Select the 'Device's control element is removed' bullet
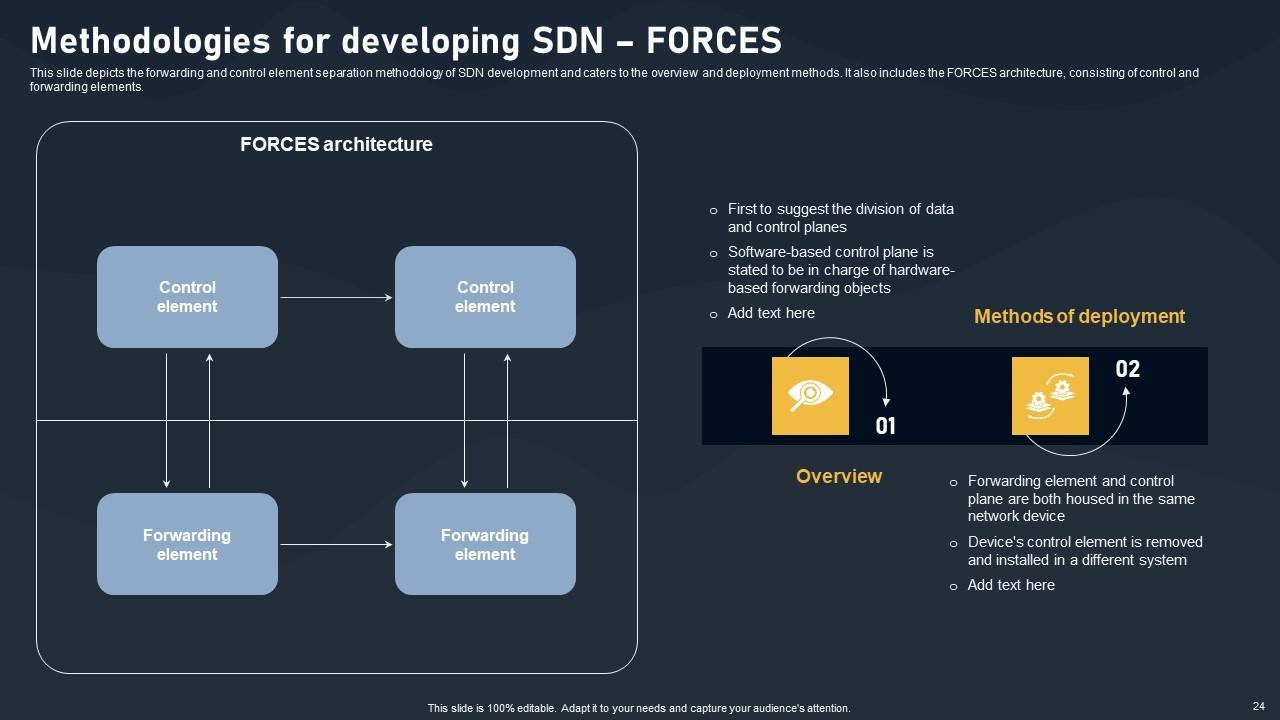Screen dimensions: 1280x720 [1085, 551]
